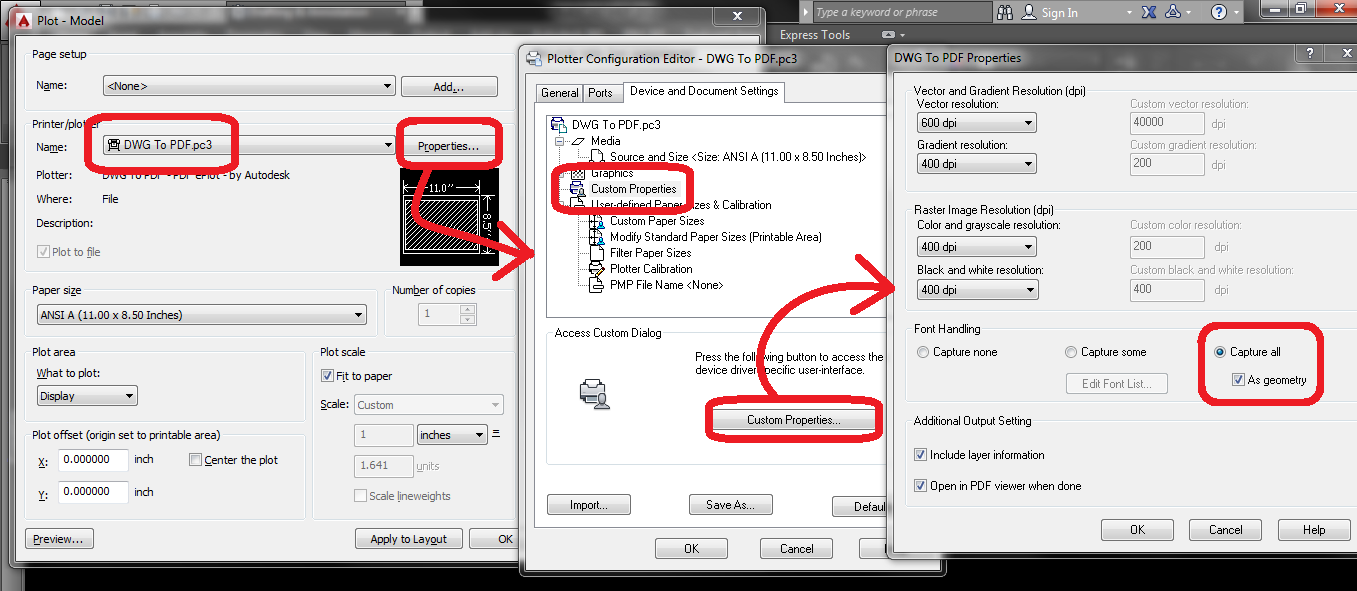Click the Properties... button
Viewport: 1357px width, 591px height.
click(448, 146)
